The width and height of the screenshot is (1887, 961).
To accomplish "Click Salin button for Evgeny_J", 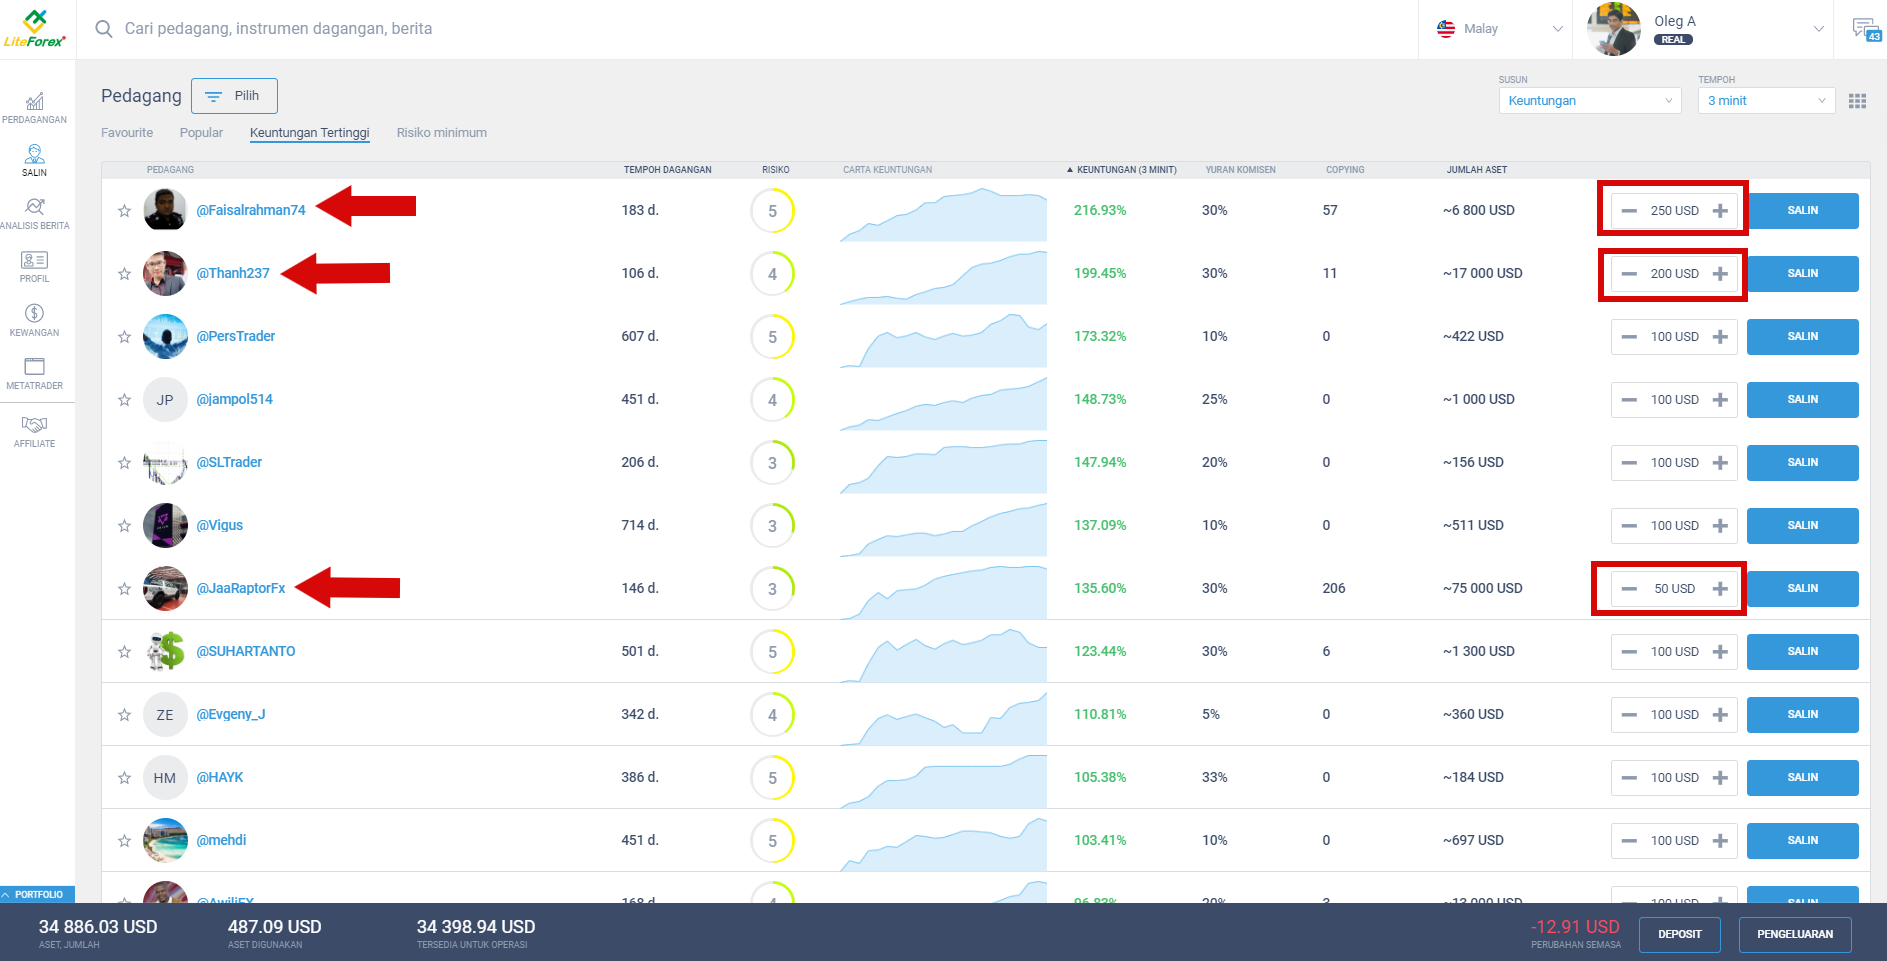I will pyautogui.click(x=1802, y=715).
